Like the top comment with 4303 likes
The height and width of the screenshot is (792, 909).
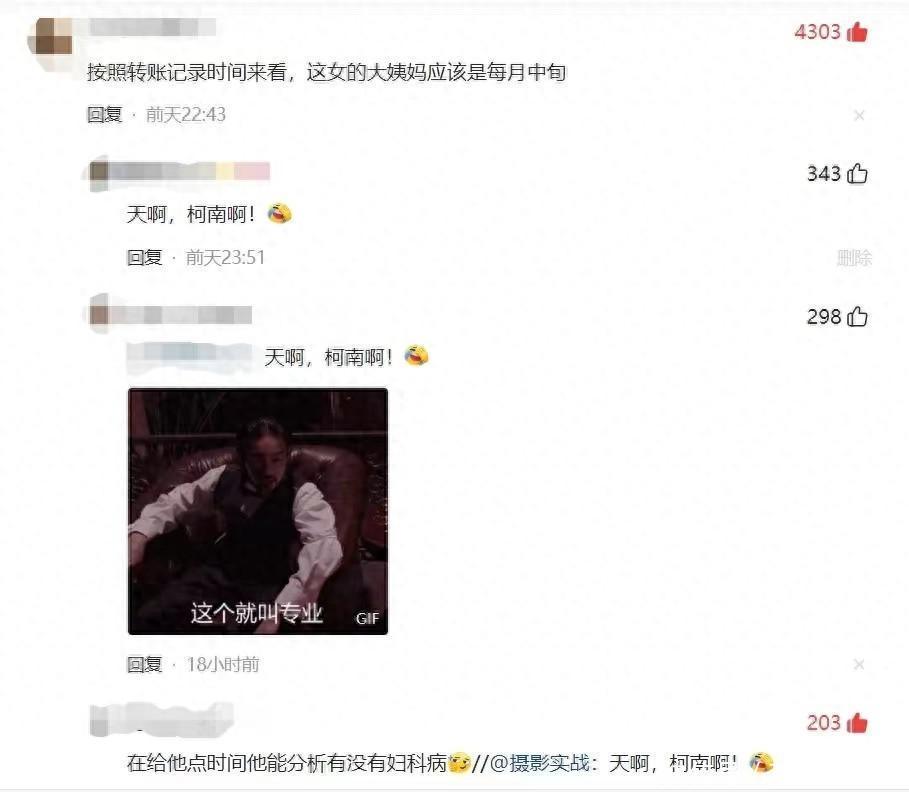857,32
